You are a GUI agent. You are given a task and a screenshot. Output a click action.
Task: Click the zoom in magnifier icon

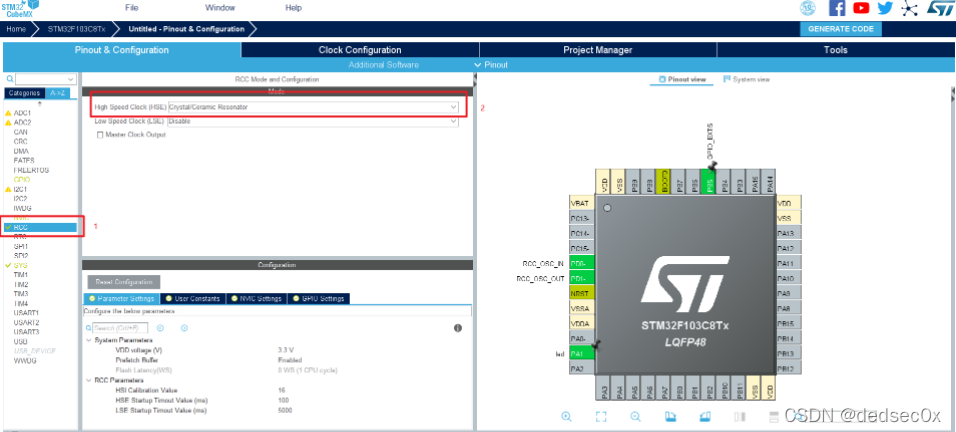(566, 417)
